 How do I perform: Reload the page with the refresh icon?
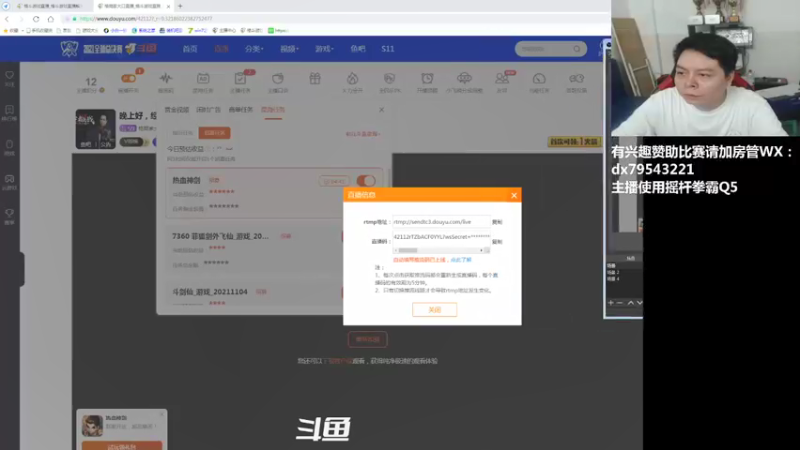(x=36, y=19)
